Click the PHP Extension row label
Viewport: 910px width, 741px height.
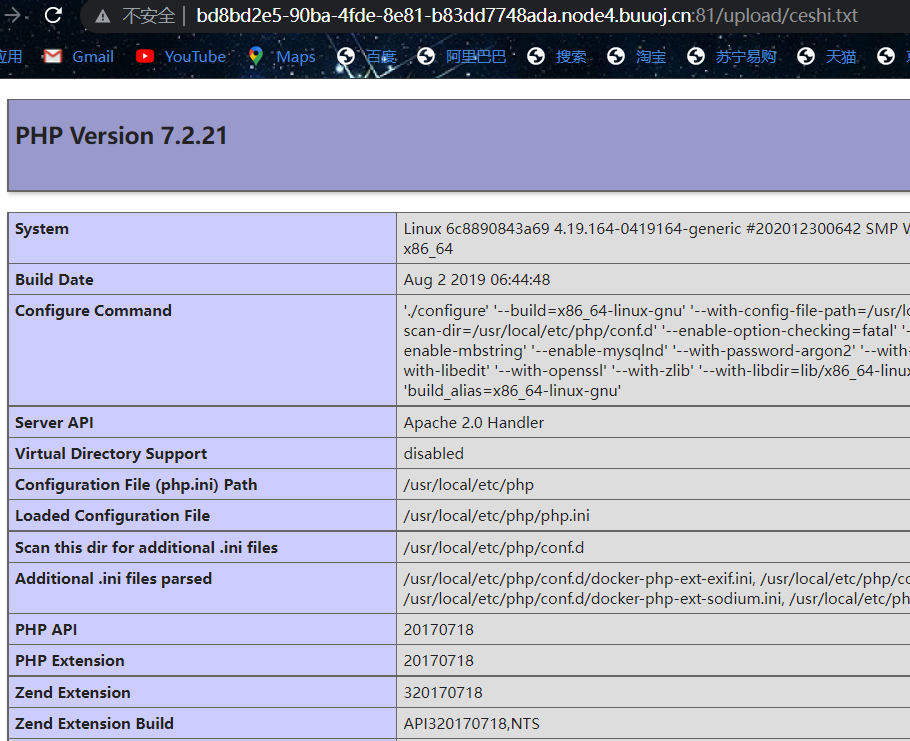tap(70, 661)
